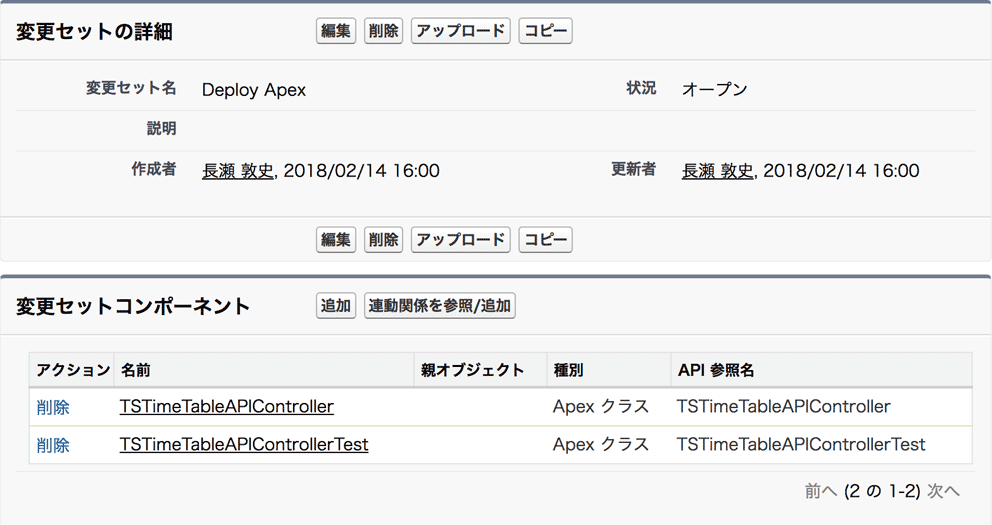Click the upper 削除 button beside 編集
992x525 pixels.
pyautogui.click(x=384, y=31)
